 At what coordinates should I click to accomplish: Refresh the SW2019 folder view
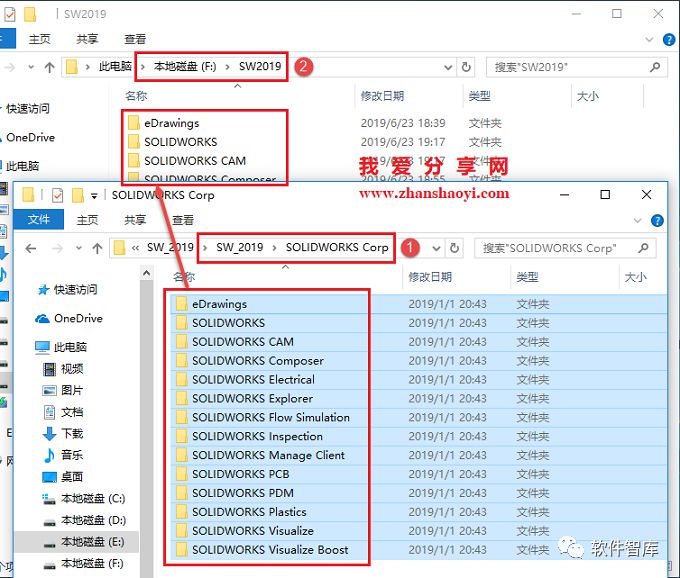(466, 67)
